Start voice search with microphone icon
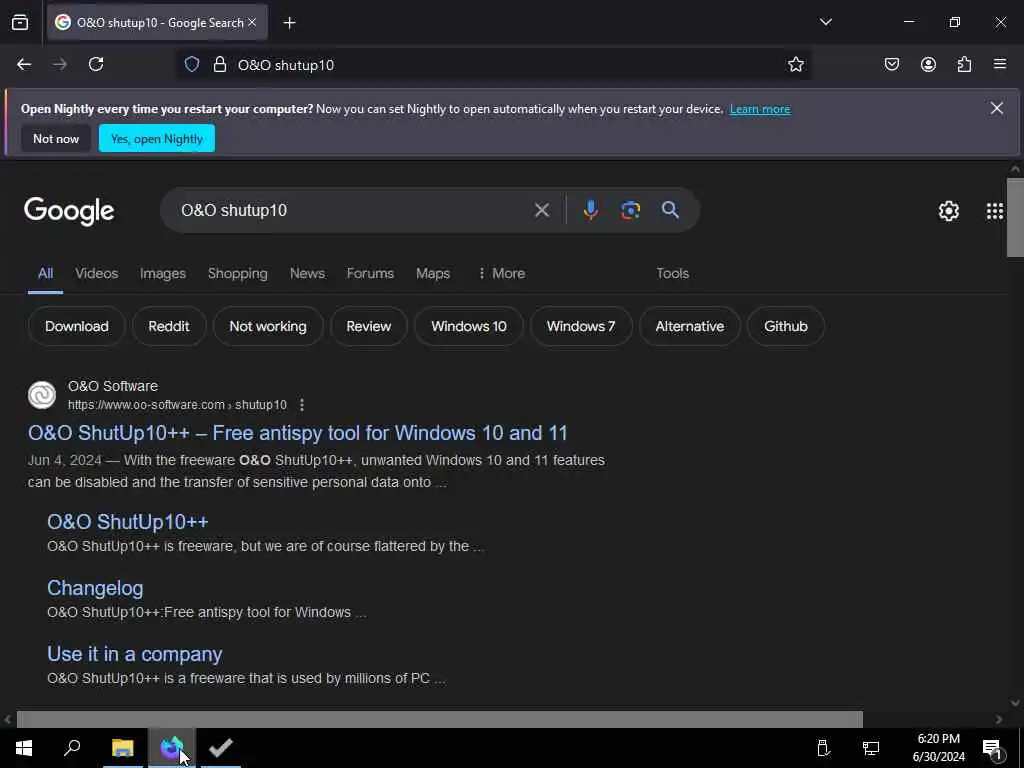 (x=590, y=210)
